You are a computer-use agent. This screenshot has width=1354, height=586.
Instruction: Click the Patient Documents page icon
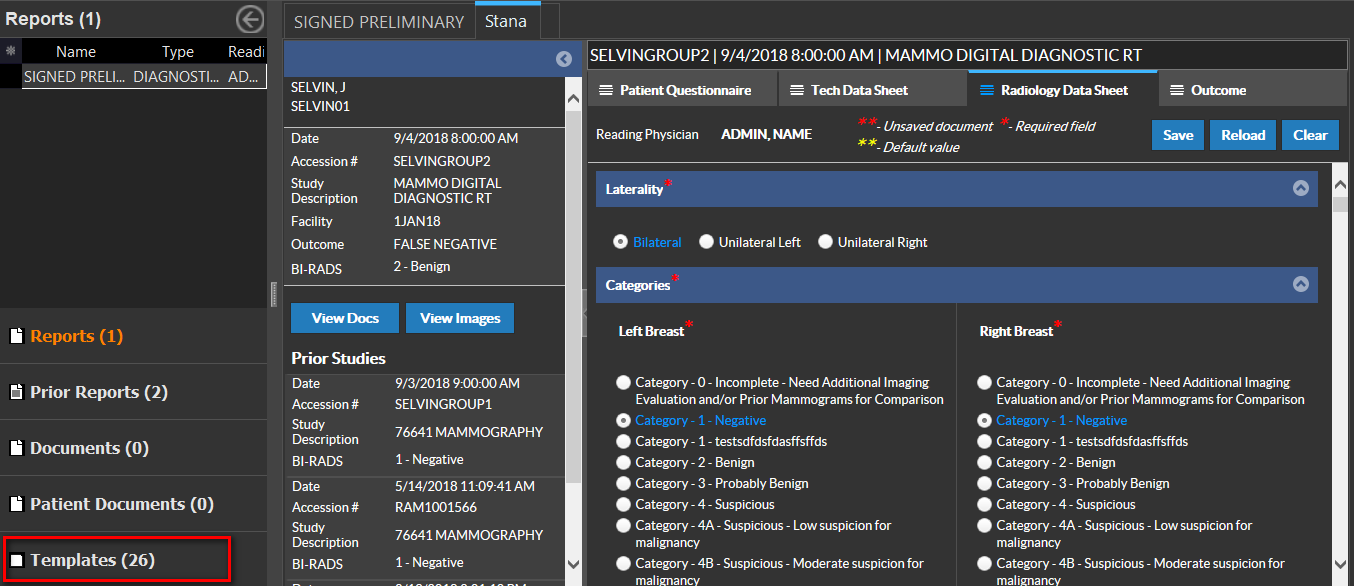[16, 504]
